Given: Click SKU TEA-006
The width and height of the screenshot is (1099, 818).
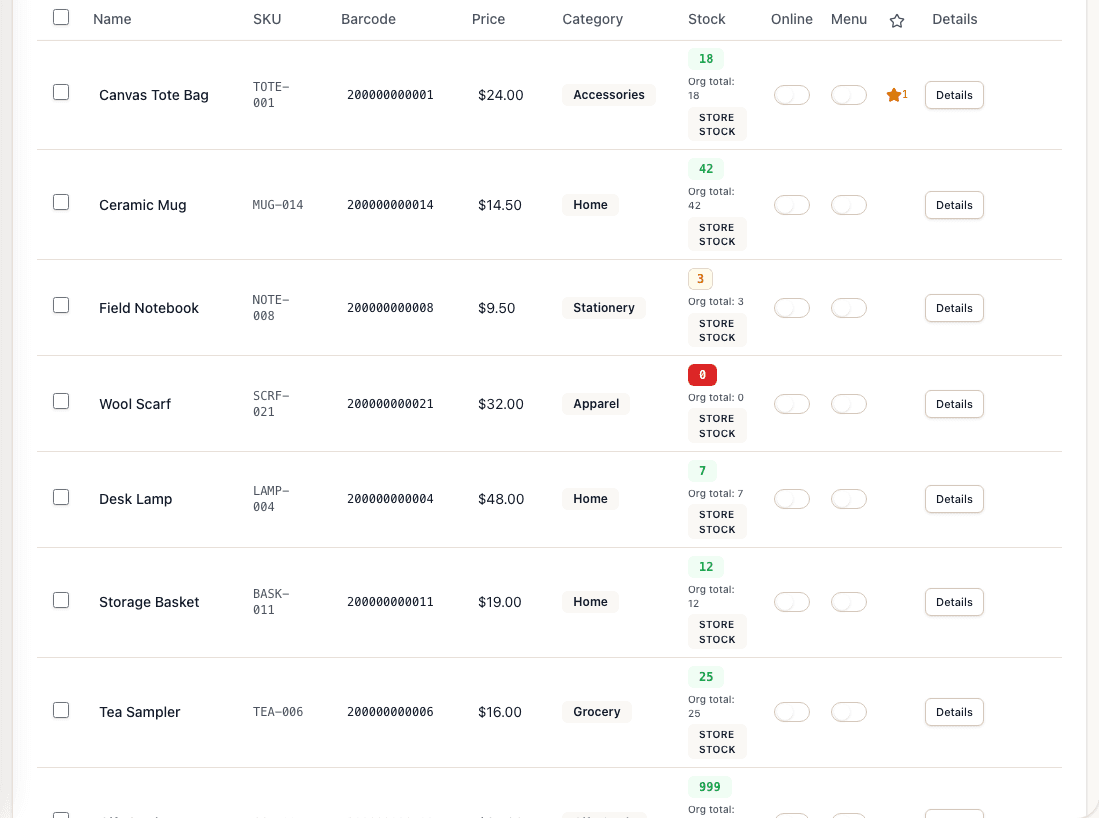Looking at the screenshot, I should pos(278,712).
